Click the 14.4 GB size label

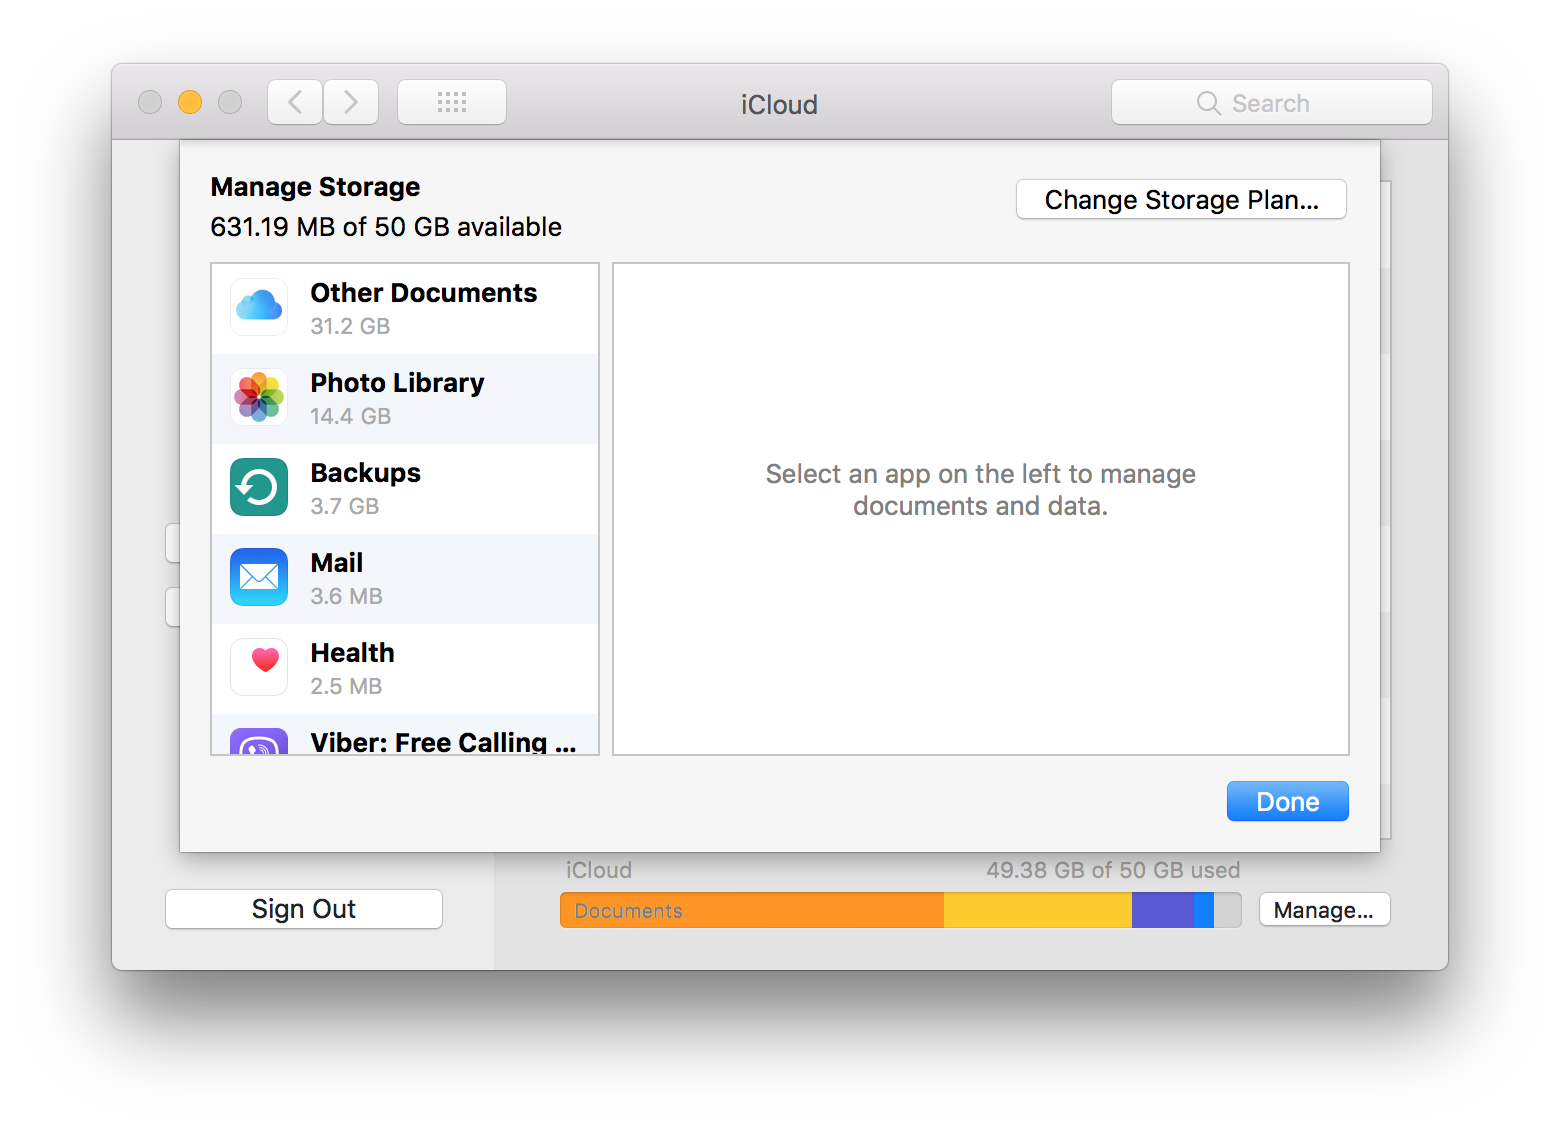[350, 416]
